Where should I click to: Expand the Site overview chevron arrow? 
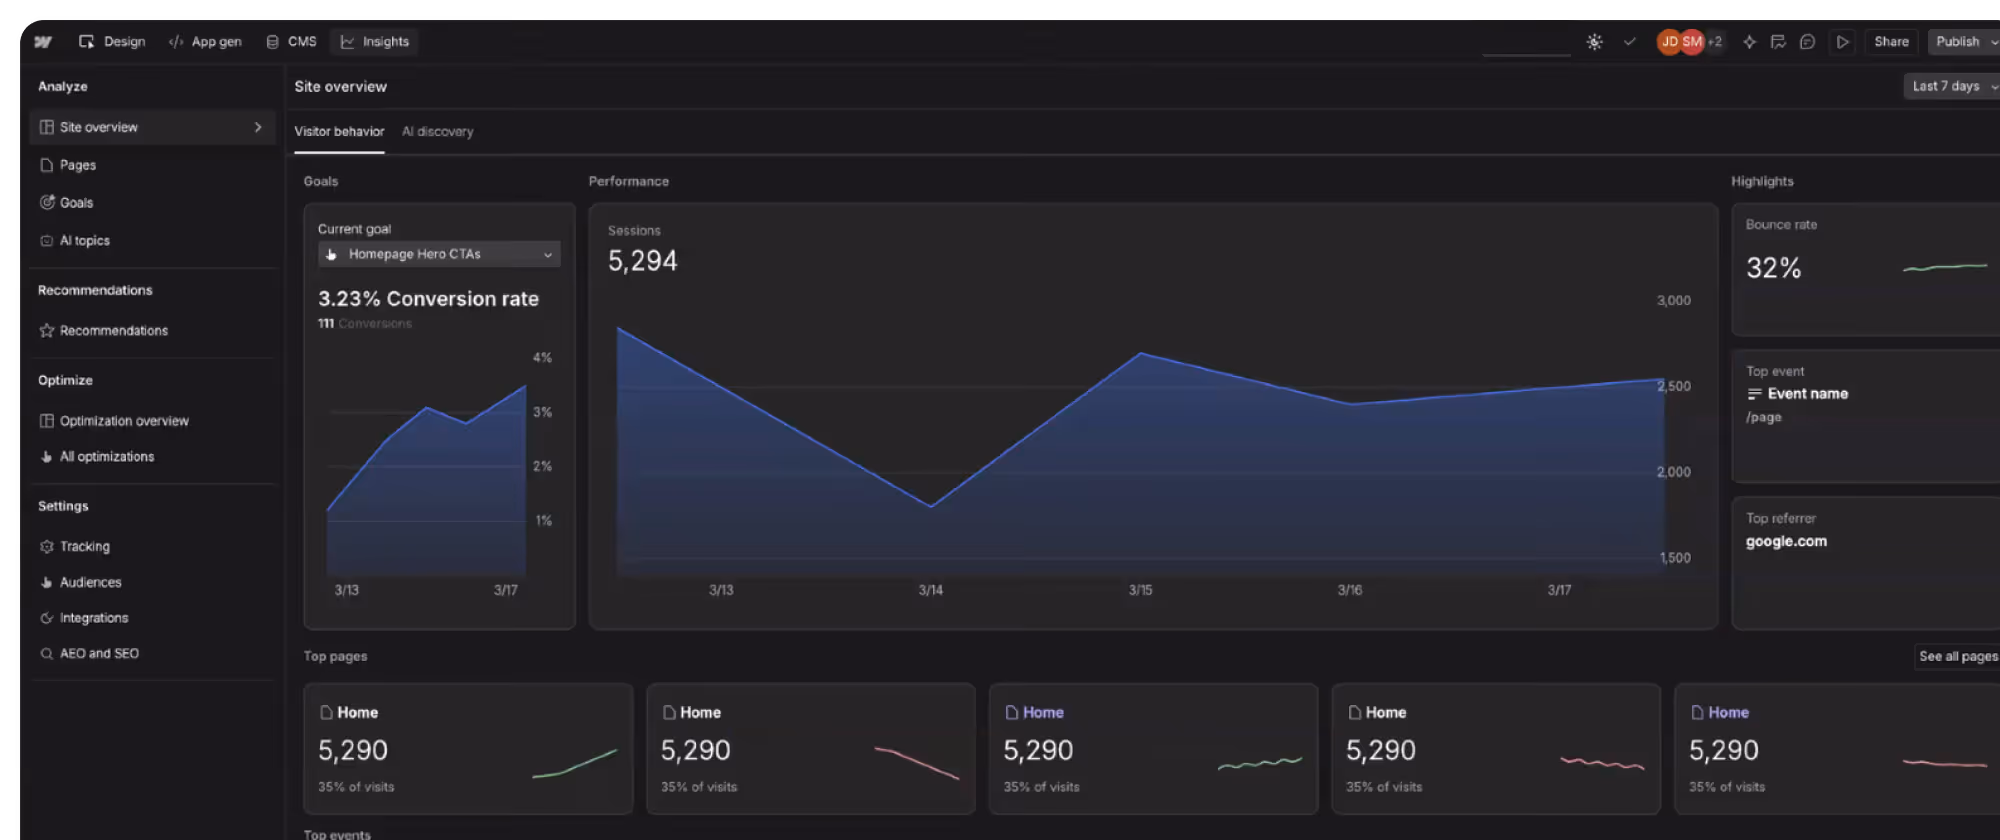pyautogui.click(x=258, y=127)
